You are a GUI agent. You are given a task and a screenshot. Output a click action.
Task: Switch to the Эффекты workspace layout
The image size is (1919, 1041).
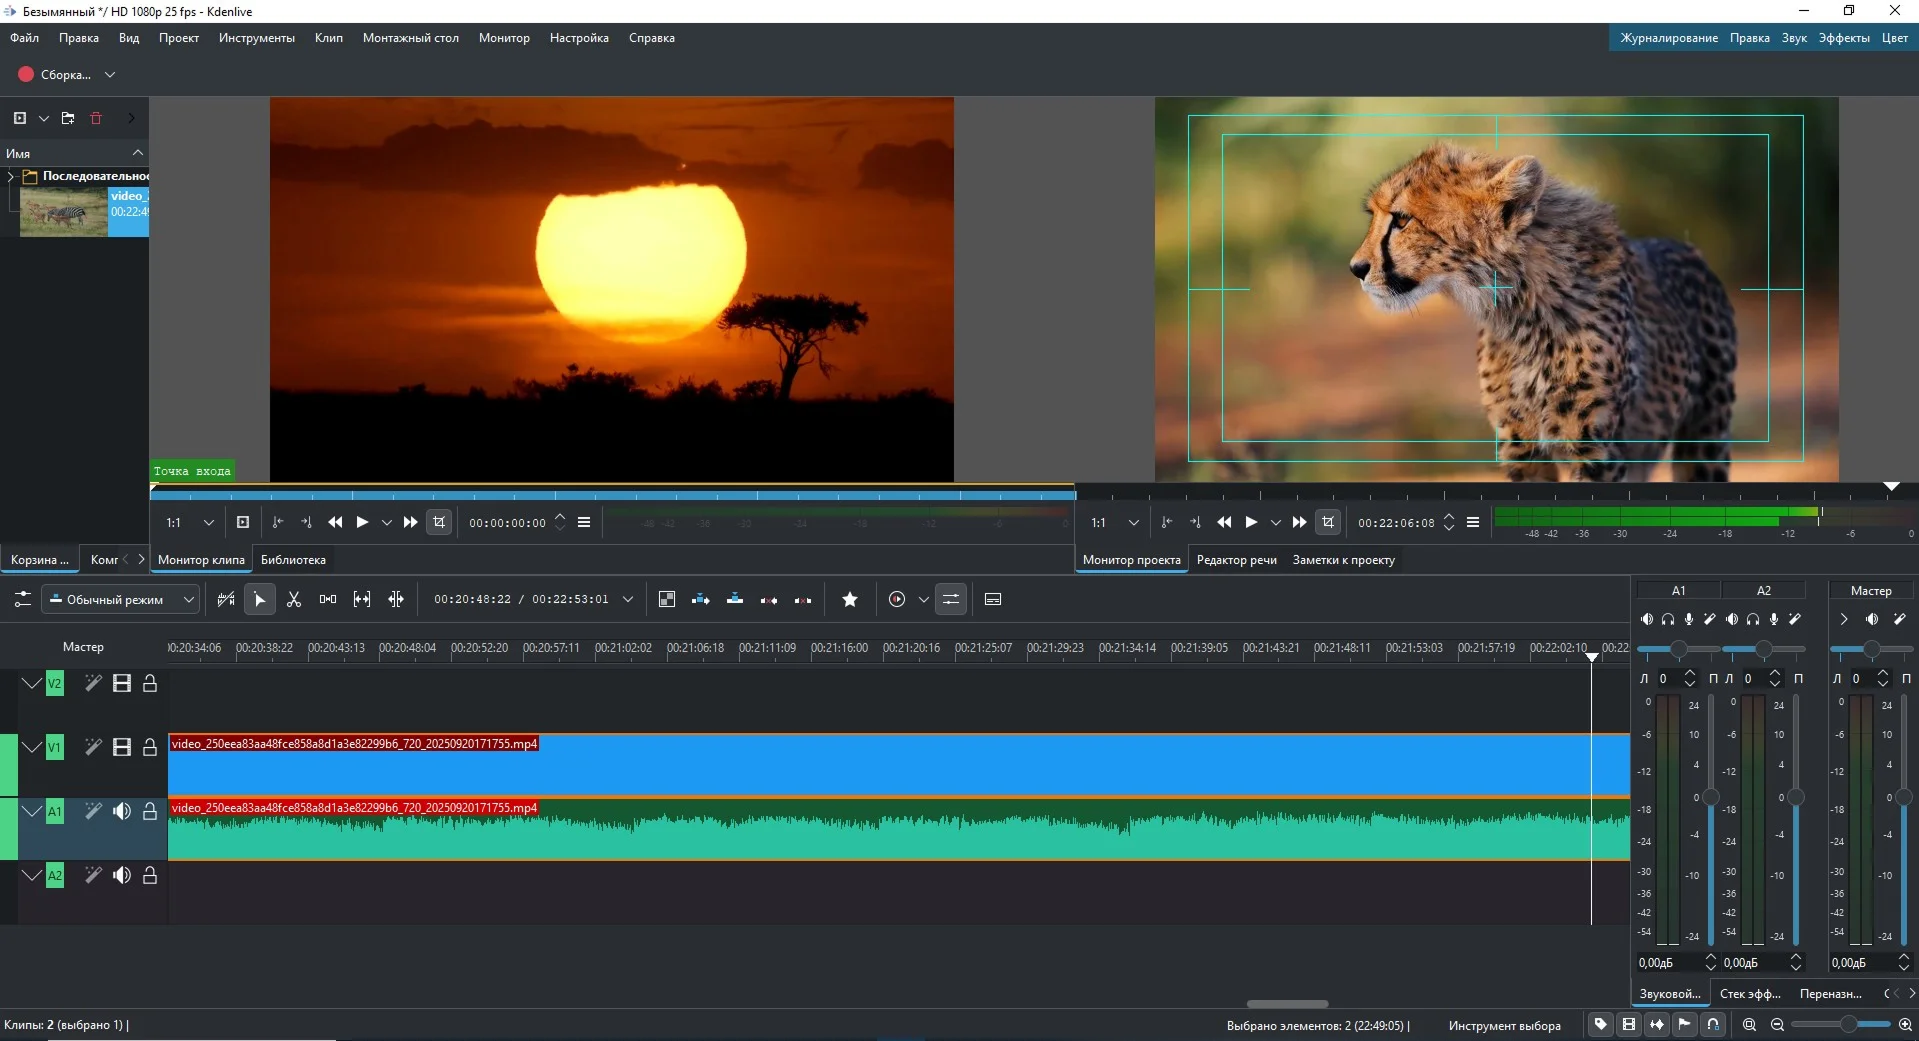(x=1843, y=38)
